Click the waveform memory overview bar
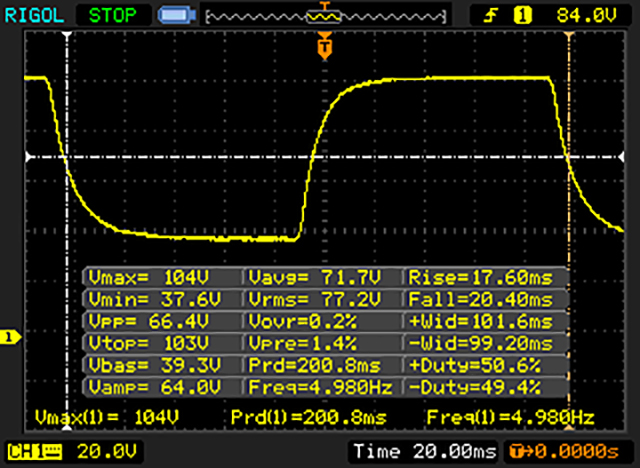640x468 pixels. click(322, 15)
